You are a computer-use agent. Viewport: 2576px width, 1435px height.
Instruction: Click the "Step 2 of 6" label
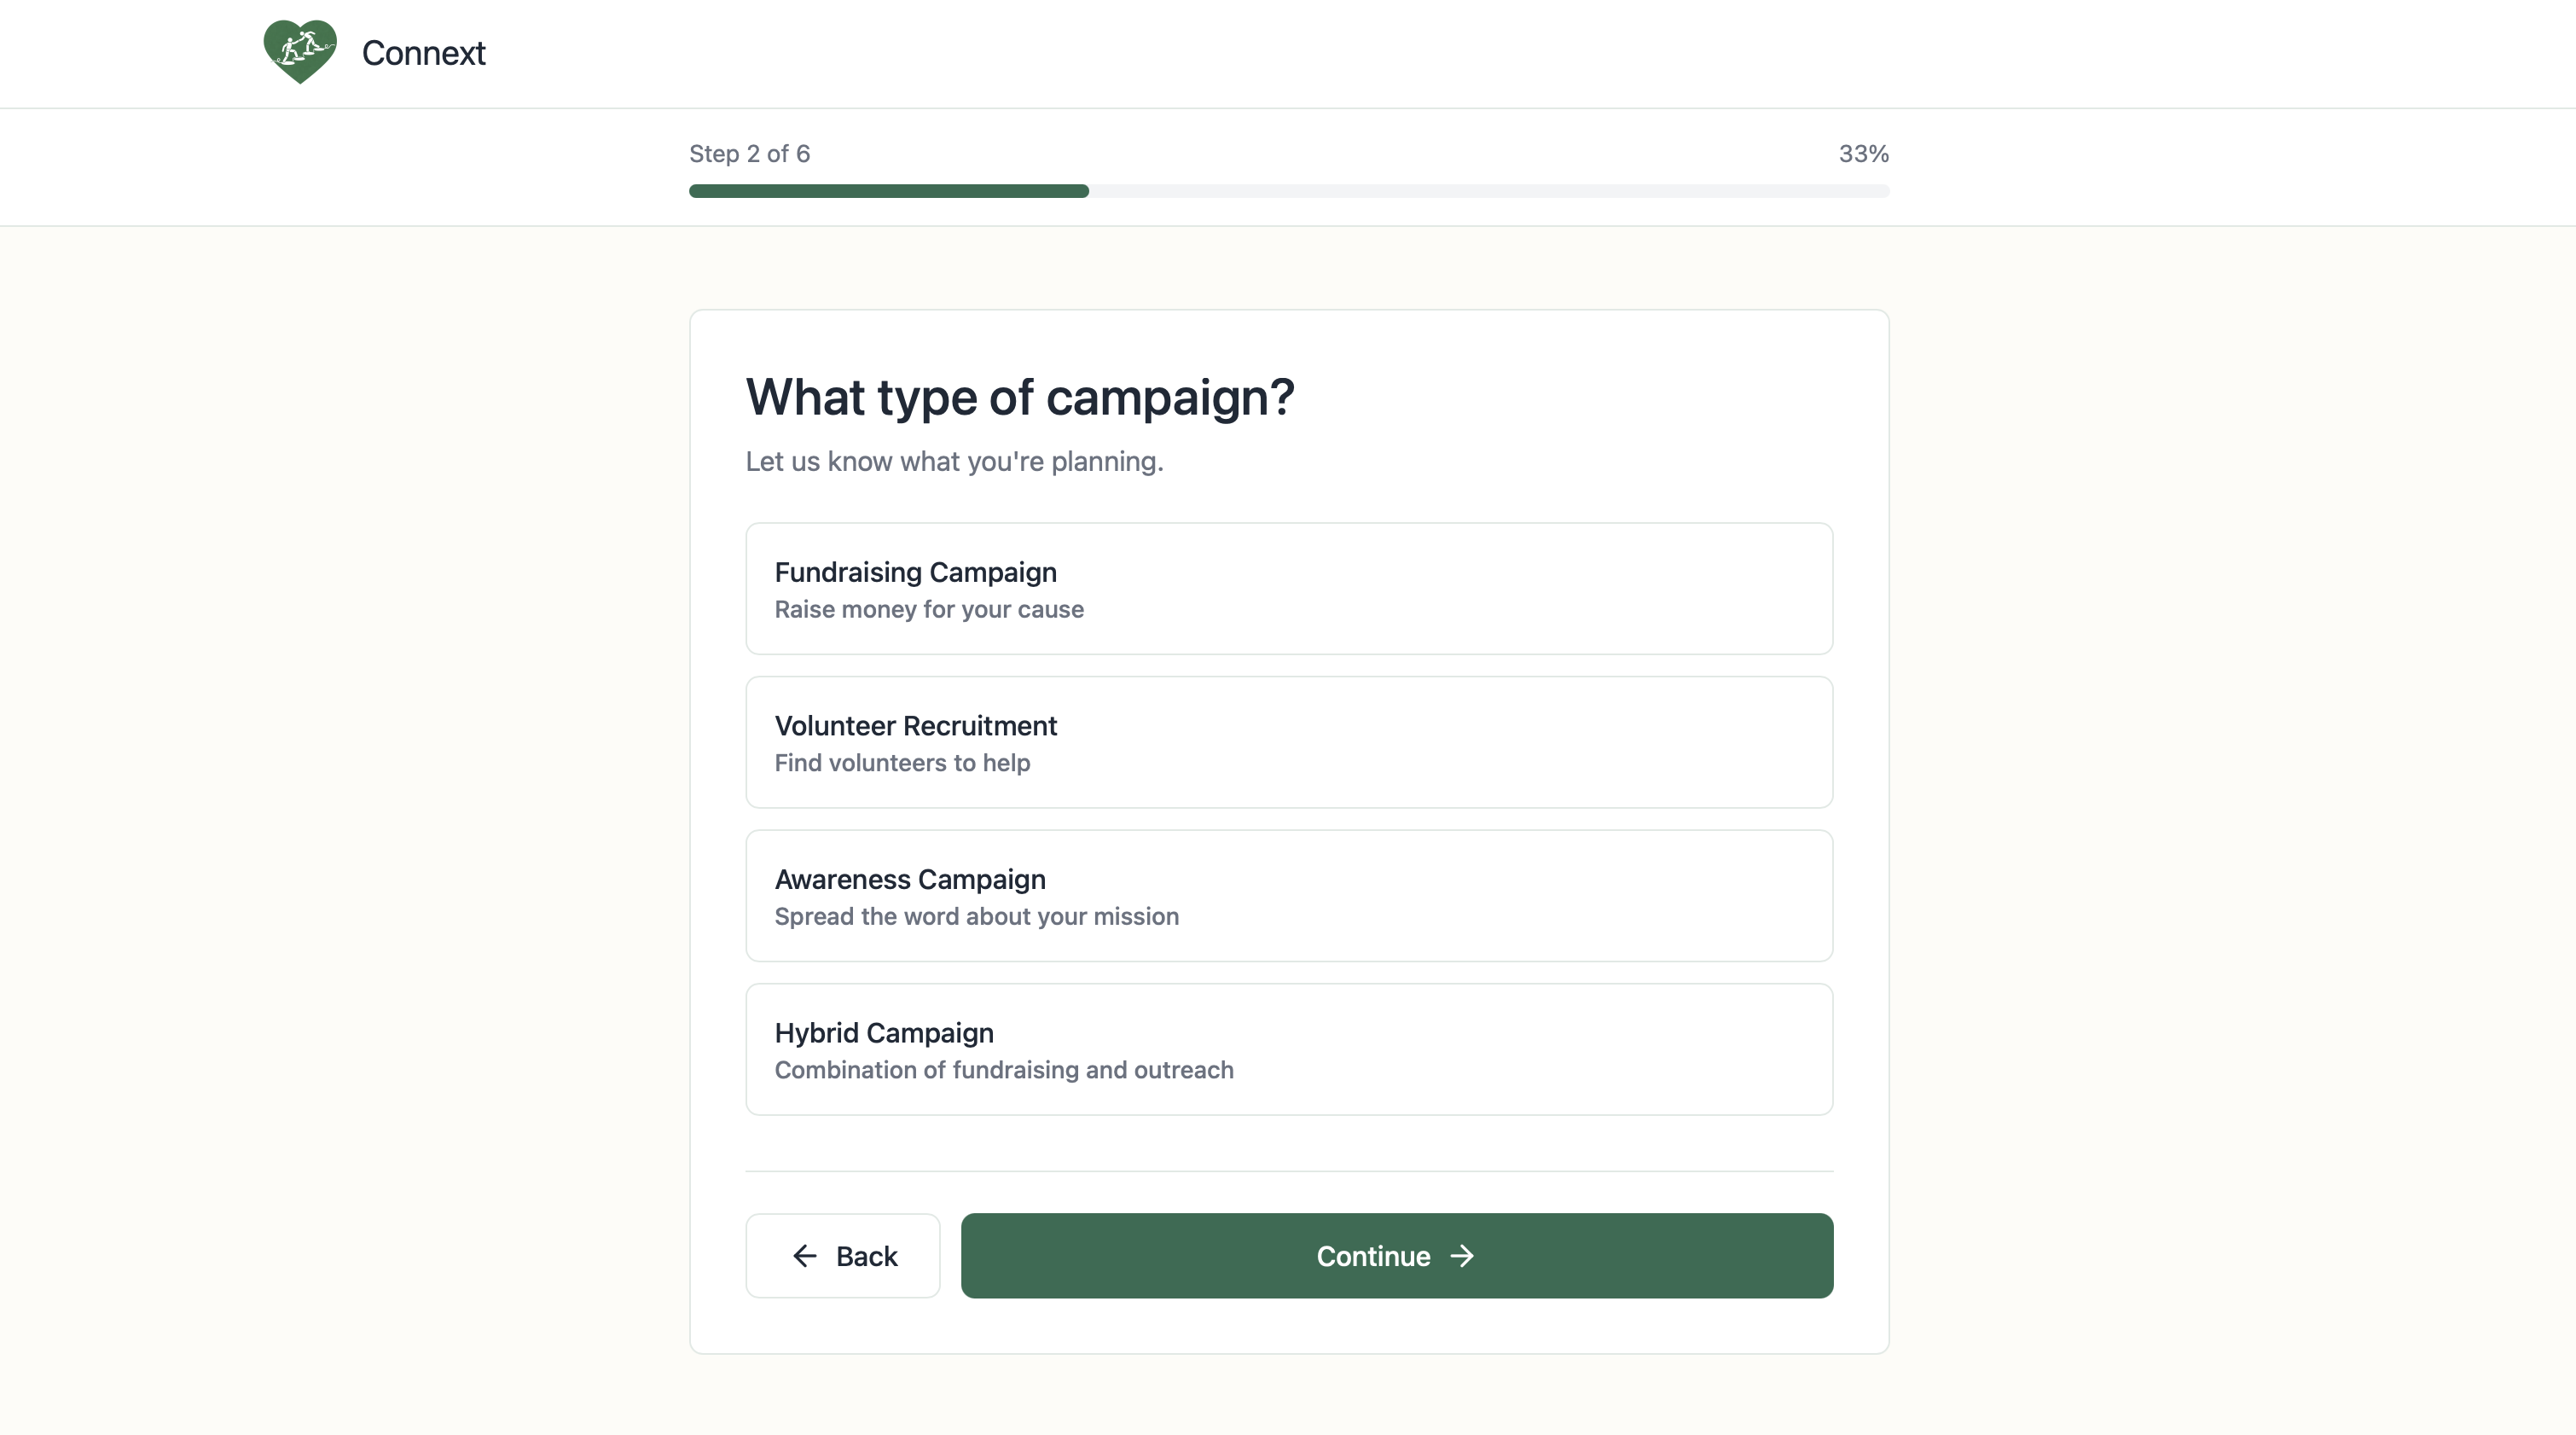(x=749, y=154)
